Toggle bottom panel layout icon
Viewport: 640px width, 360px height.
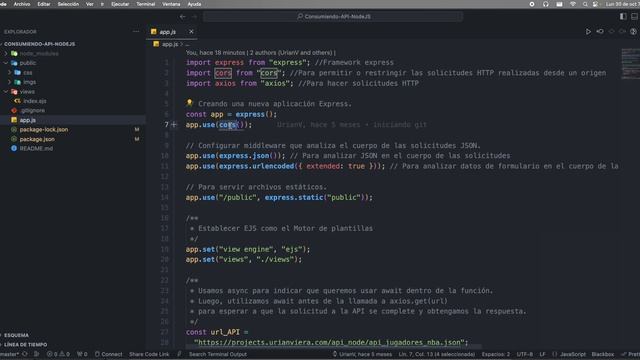click(x=634, y=16)
